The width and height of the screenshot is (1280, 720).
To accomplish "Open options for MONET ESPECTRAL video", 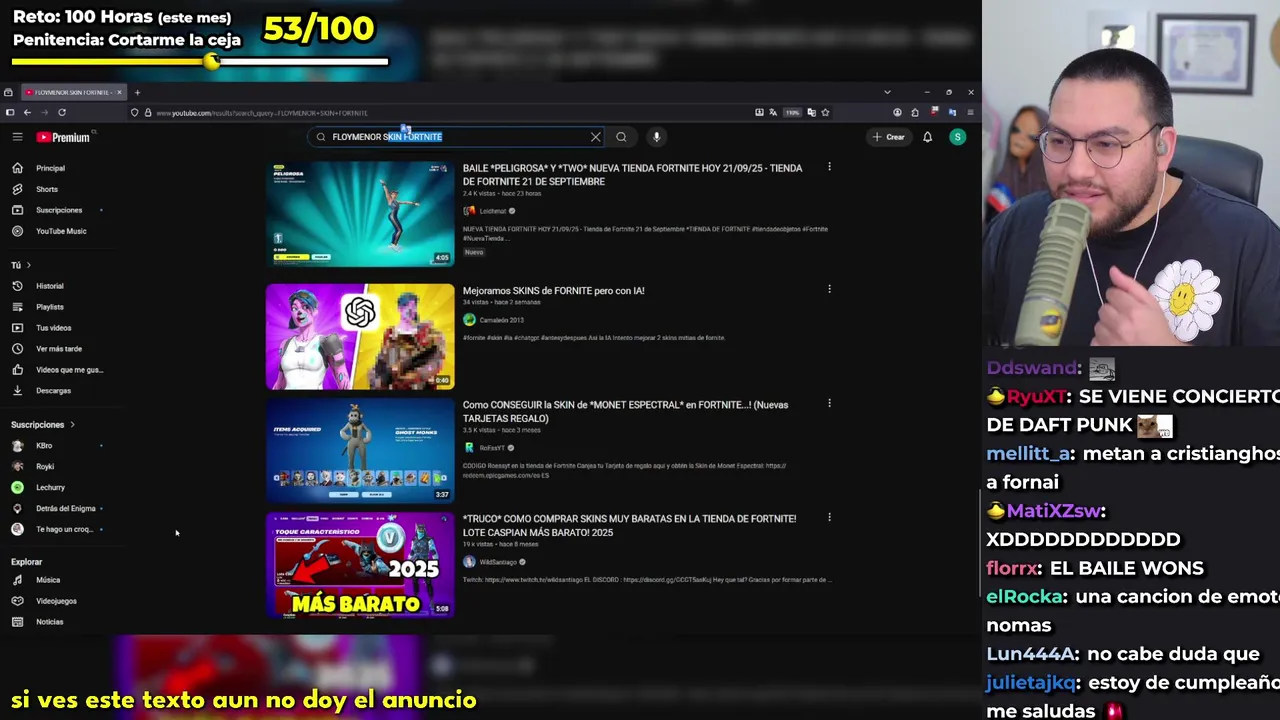I will pyautogui.click(x=829, y=403).
